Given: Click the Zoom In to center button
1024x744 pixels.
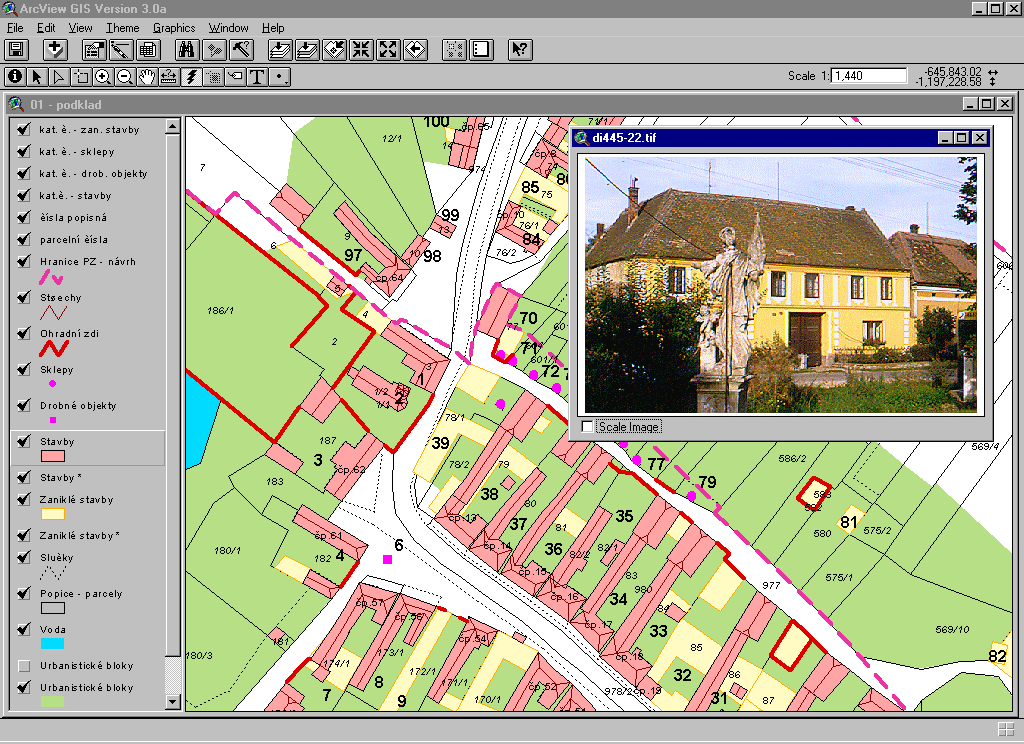Looking at the screenshot, I should pyautogui.click(x=361, y=50).
